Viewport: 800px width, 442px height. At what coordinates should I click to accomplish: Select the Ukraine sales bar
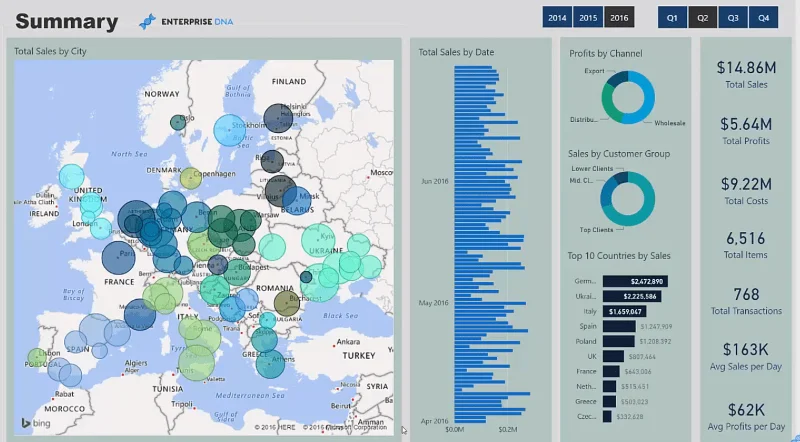(x=632, y=296)
